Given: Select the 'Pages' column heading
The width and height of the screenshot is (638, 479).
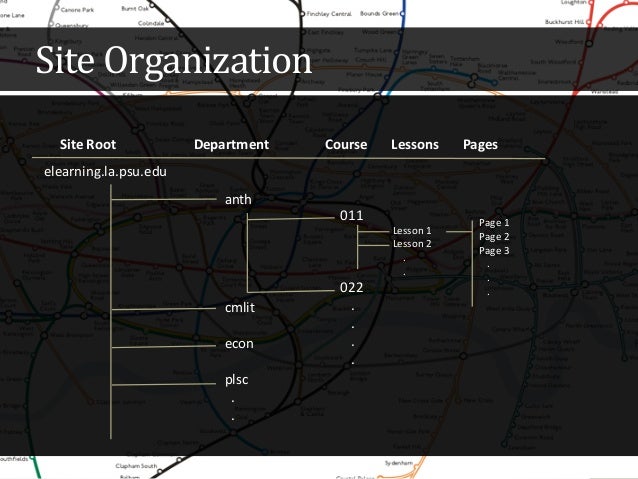Looking at the screenshot, I should point(481,145).
